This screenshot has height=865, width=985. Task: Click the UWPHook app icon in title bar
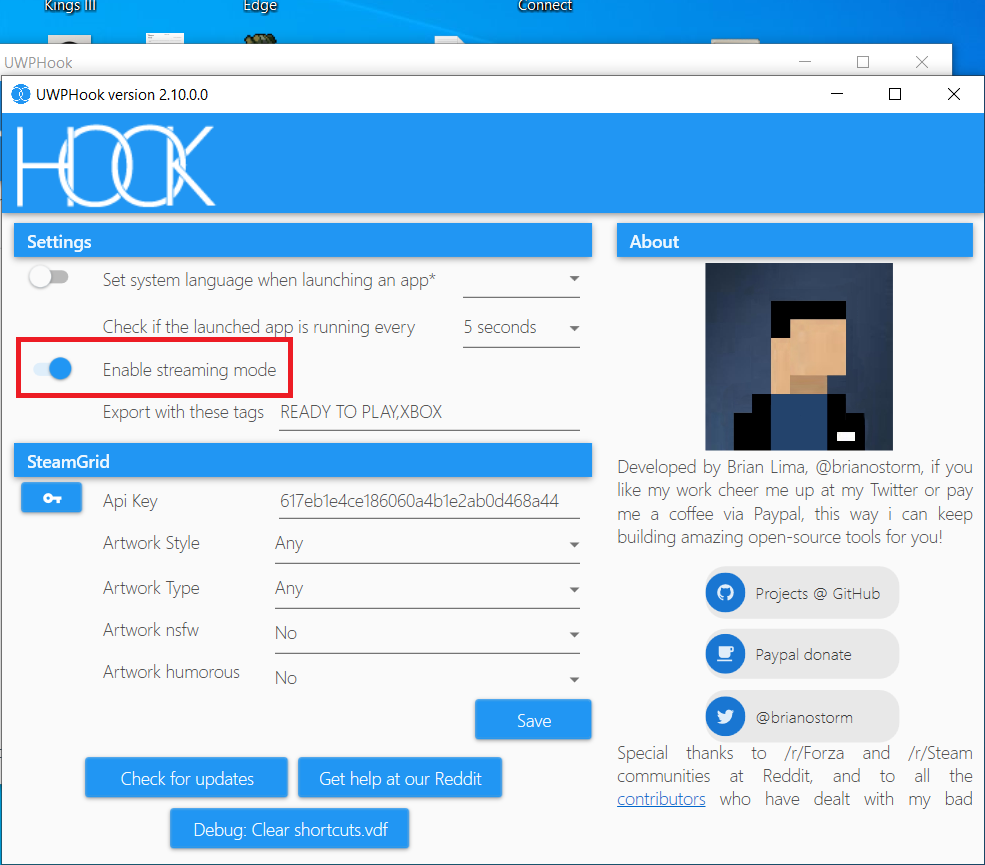[21, 94]
